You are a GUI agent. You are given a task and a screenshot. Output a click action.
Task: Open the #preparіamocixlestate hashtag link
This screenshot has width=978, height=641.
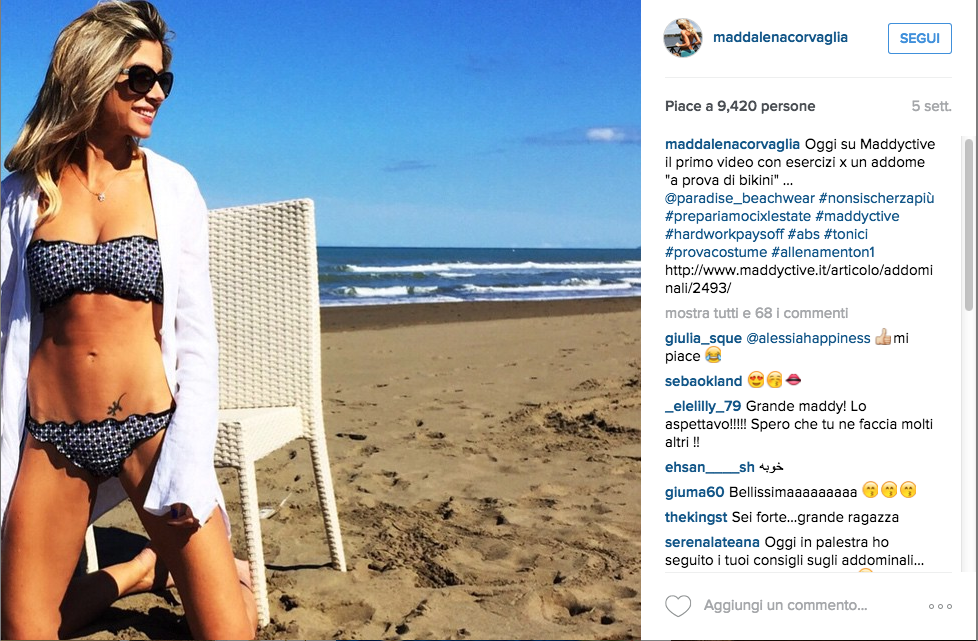coord(738,216)
